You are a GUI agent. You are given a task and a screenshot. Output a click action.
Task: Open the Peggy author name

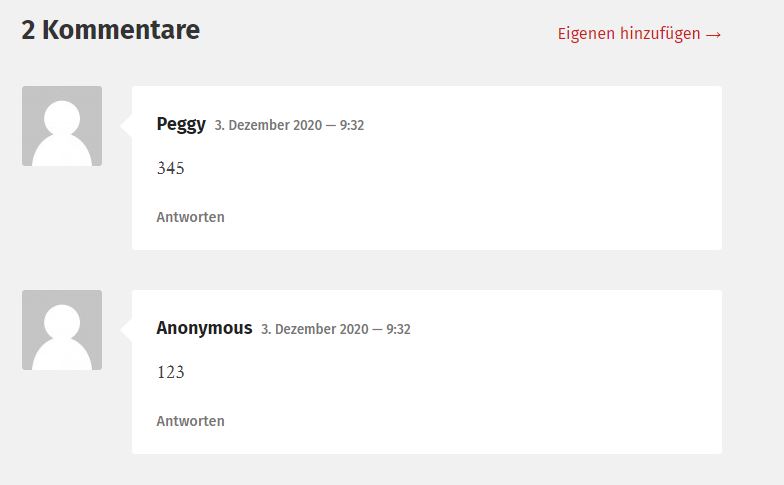coord(181,124)
